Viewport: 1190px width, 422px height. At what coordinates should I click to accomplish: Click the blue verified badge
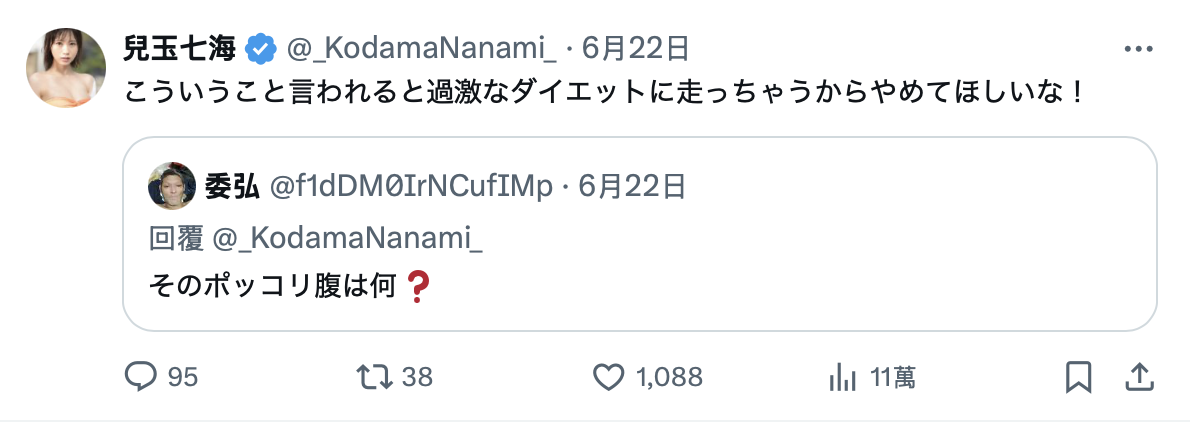click(262, 47)
